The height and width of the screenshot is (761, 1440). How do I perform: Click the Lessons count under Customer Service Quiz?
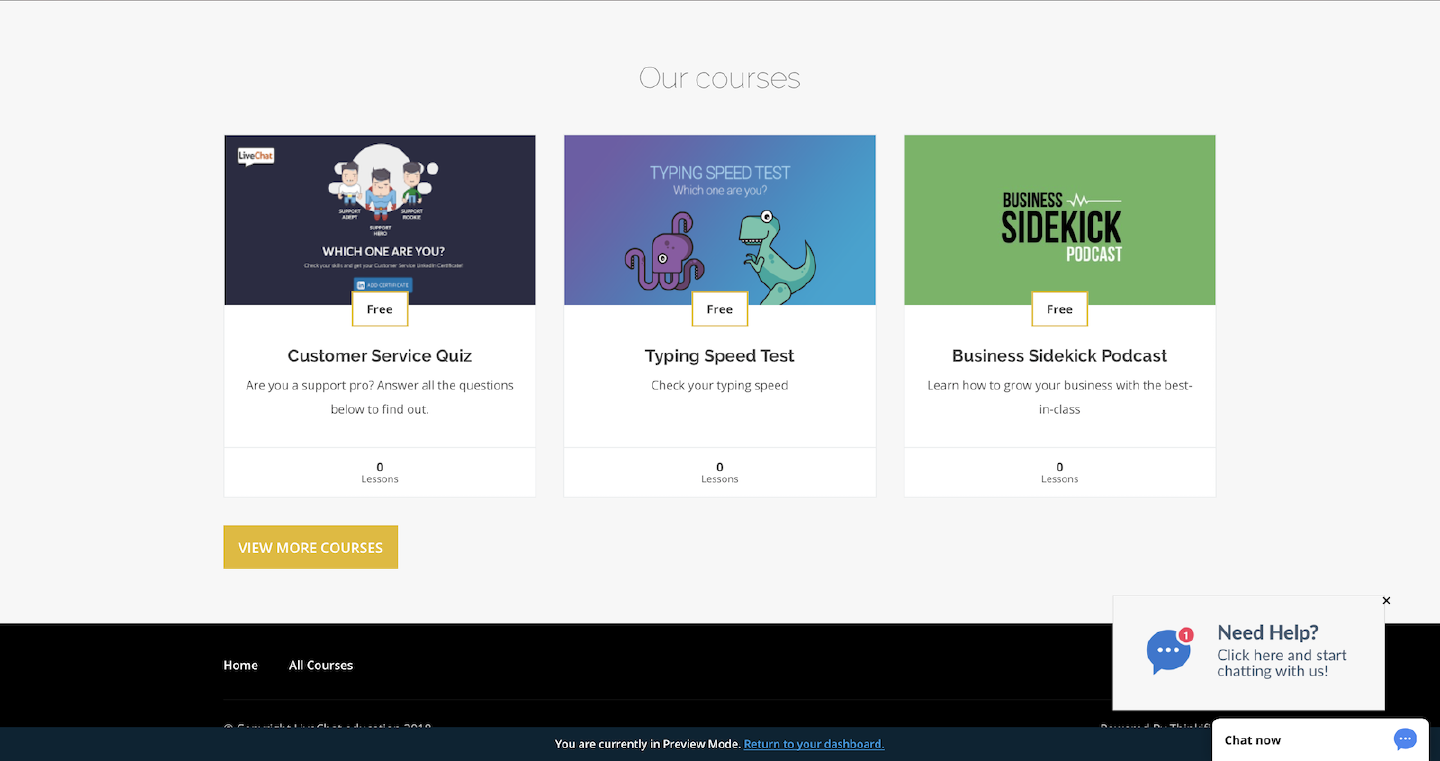380,472
